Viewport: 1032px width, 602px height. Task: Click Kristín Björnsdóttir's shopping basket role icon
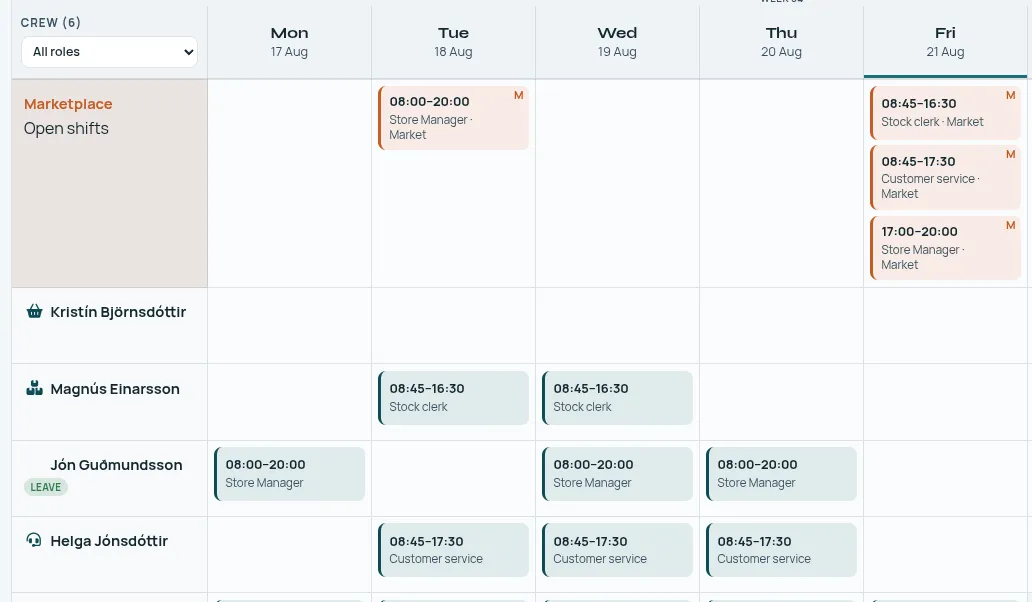(x=34, y=311)
